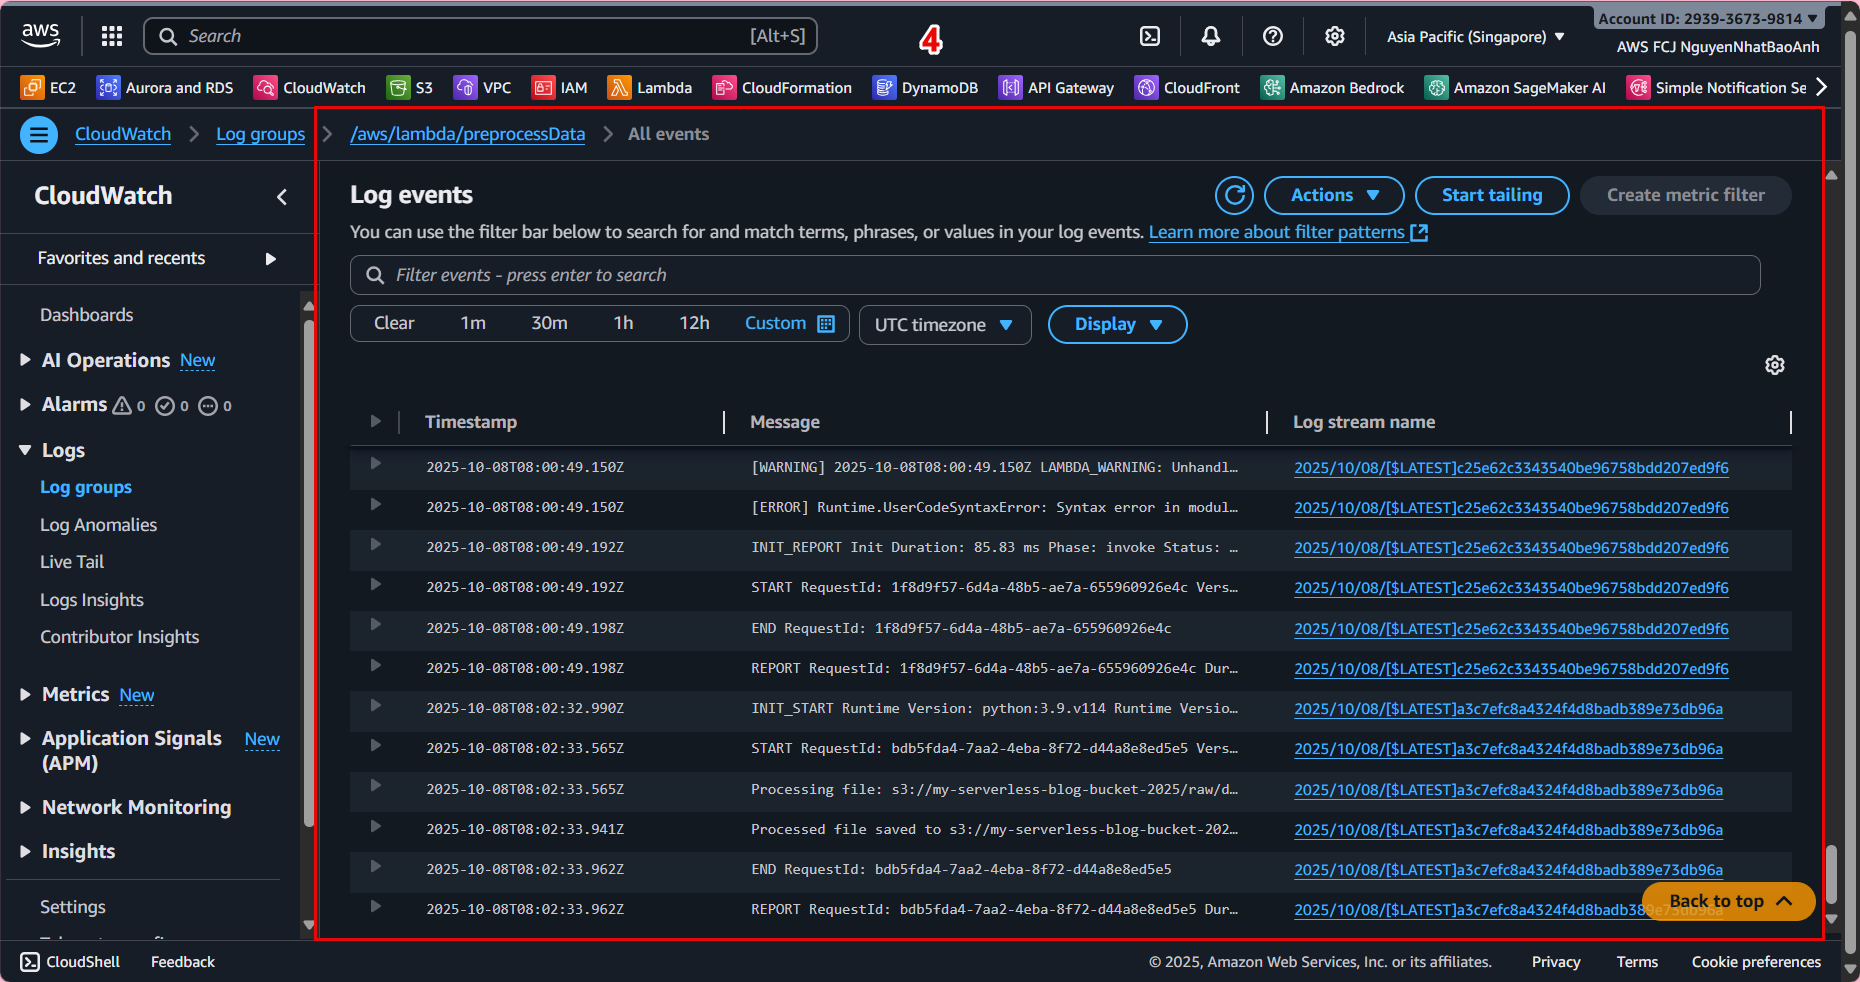Open CloudWatch favorites shortcut
The image size is (1860, 982).
pyautogui.click(x=310, y=88)
